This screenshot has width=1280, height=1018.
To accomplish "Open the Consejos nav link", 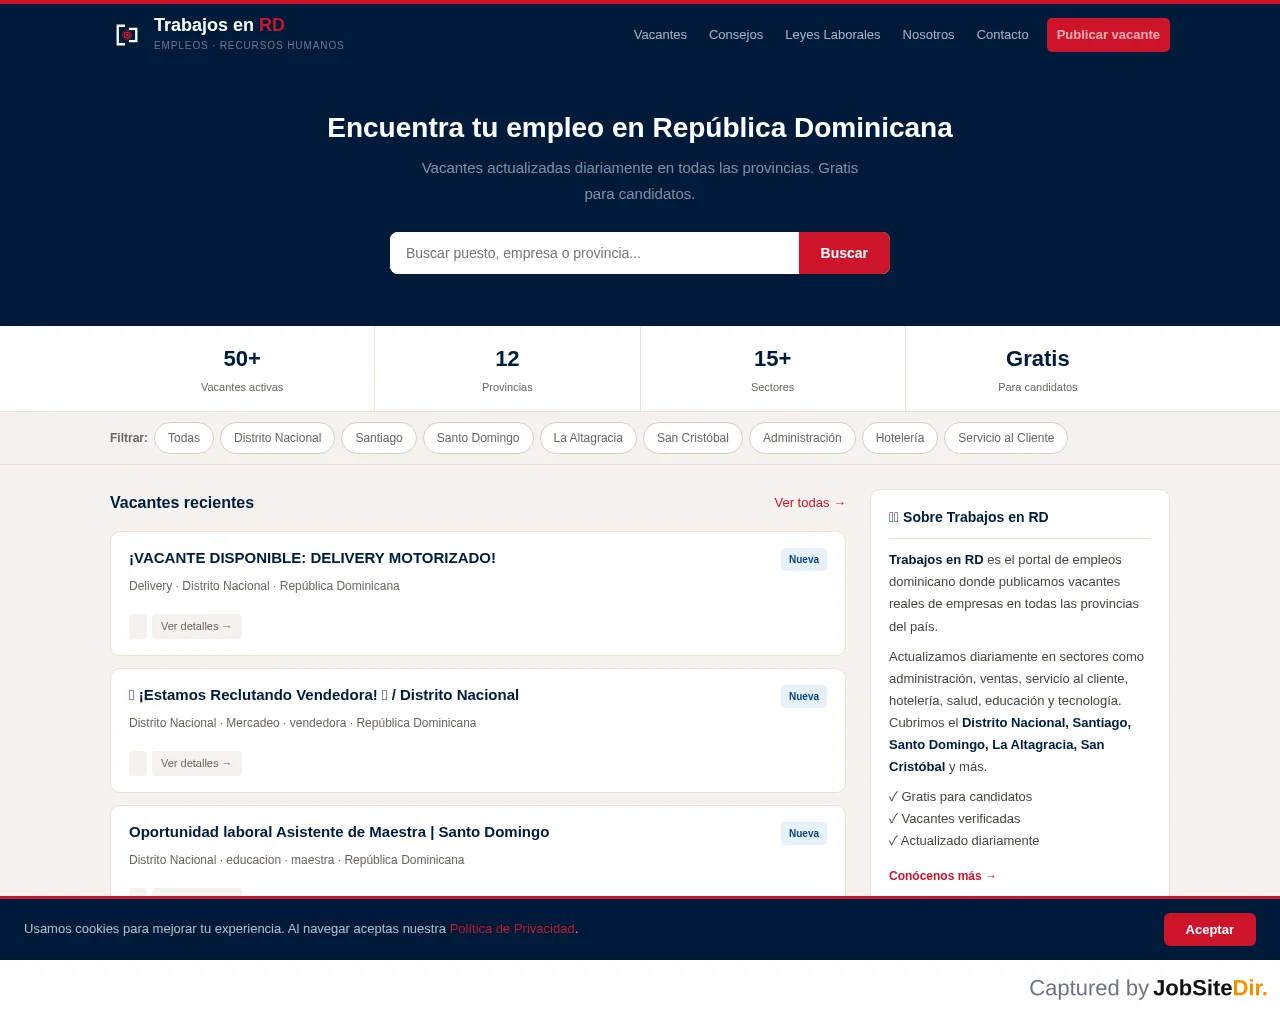I will tap(736, 35).
